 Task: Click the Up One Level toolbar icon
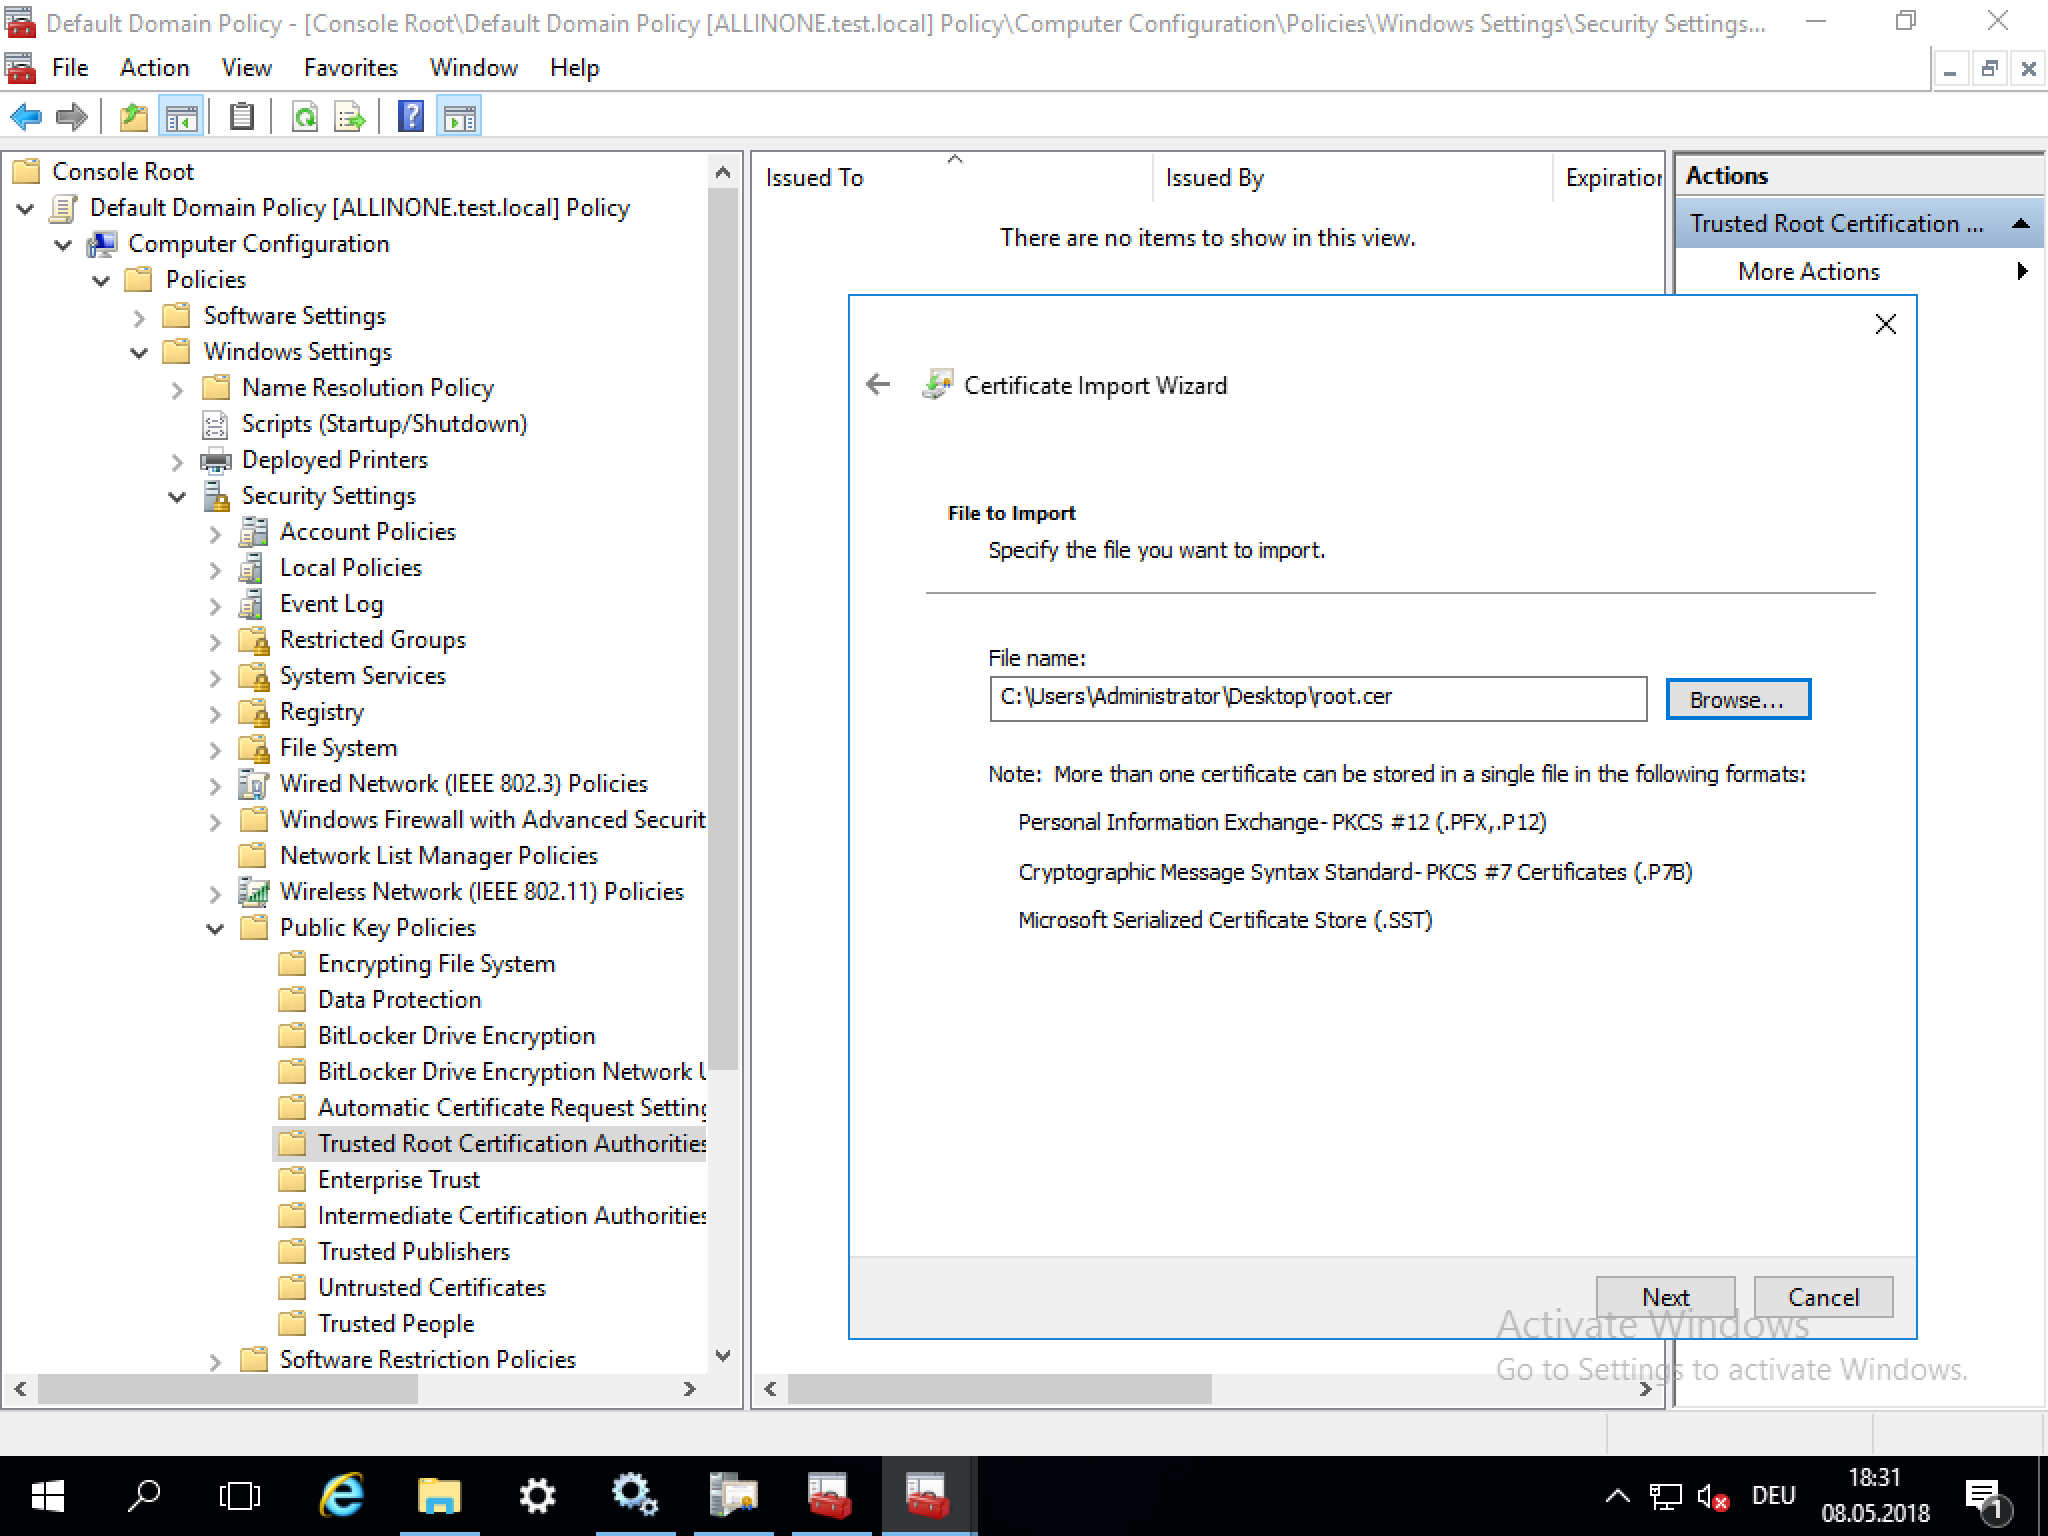point(133,118)
